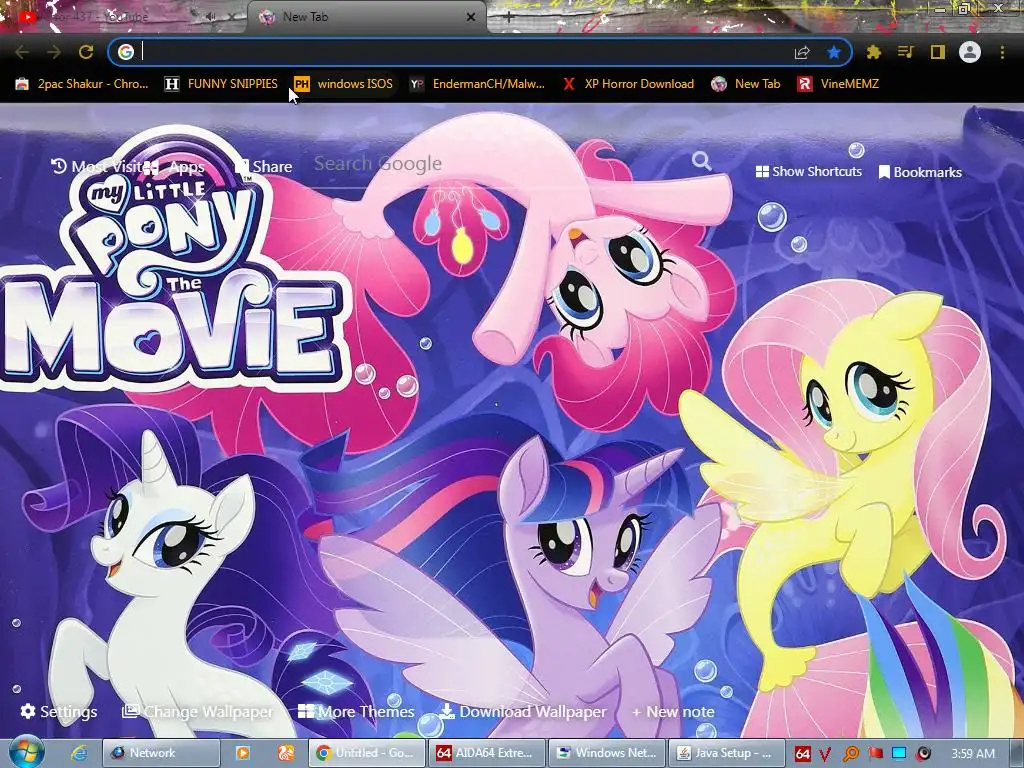The width and height of the screenshot is (1024, 768).
Task: Toggle the side panel icon
Action: point(938,52)
